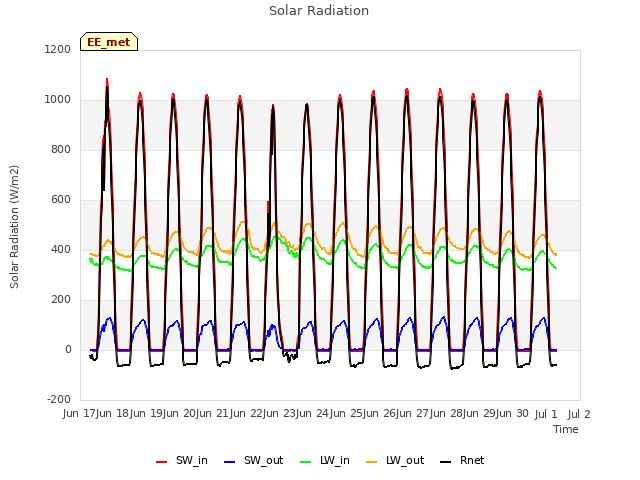The image size is (640, 480).
Task: Click the 800 y-axis tick label
Action: pos(61,149)
